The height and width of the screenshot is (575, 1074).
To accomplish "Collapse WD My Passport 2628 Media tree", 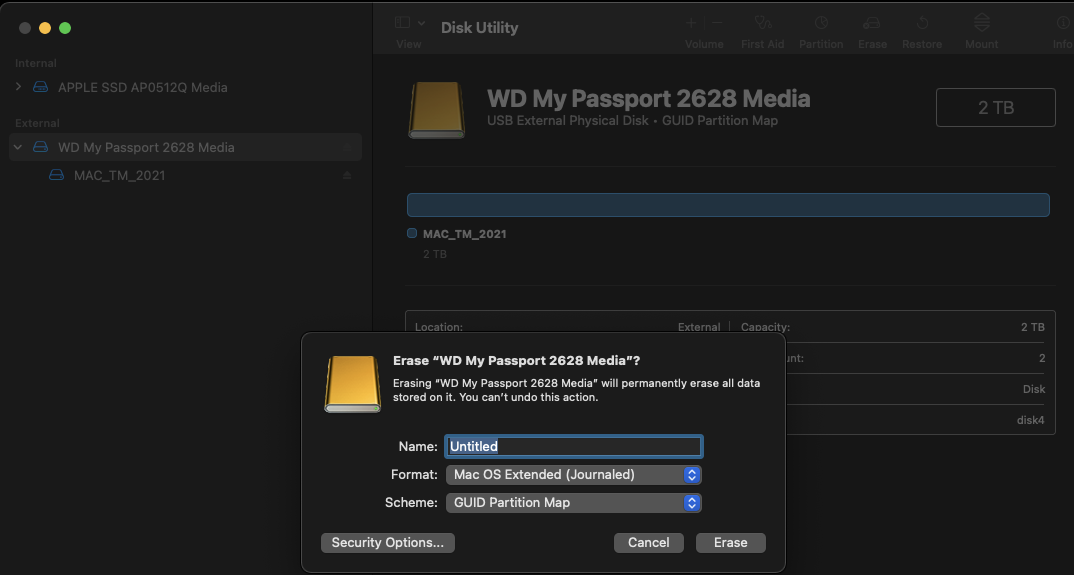I will click(x=18, y=147).
